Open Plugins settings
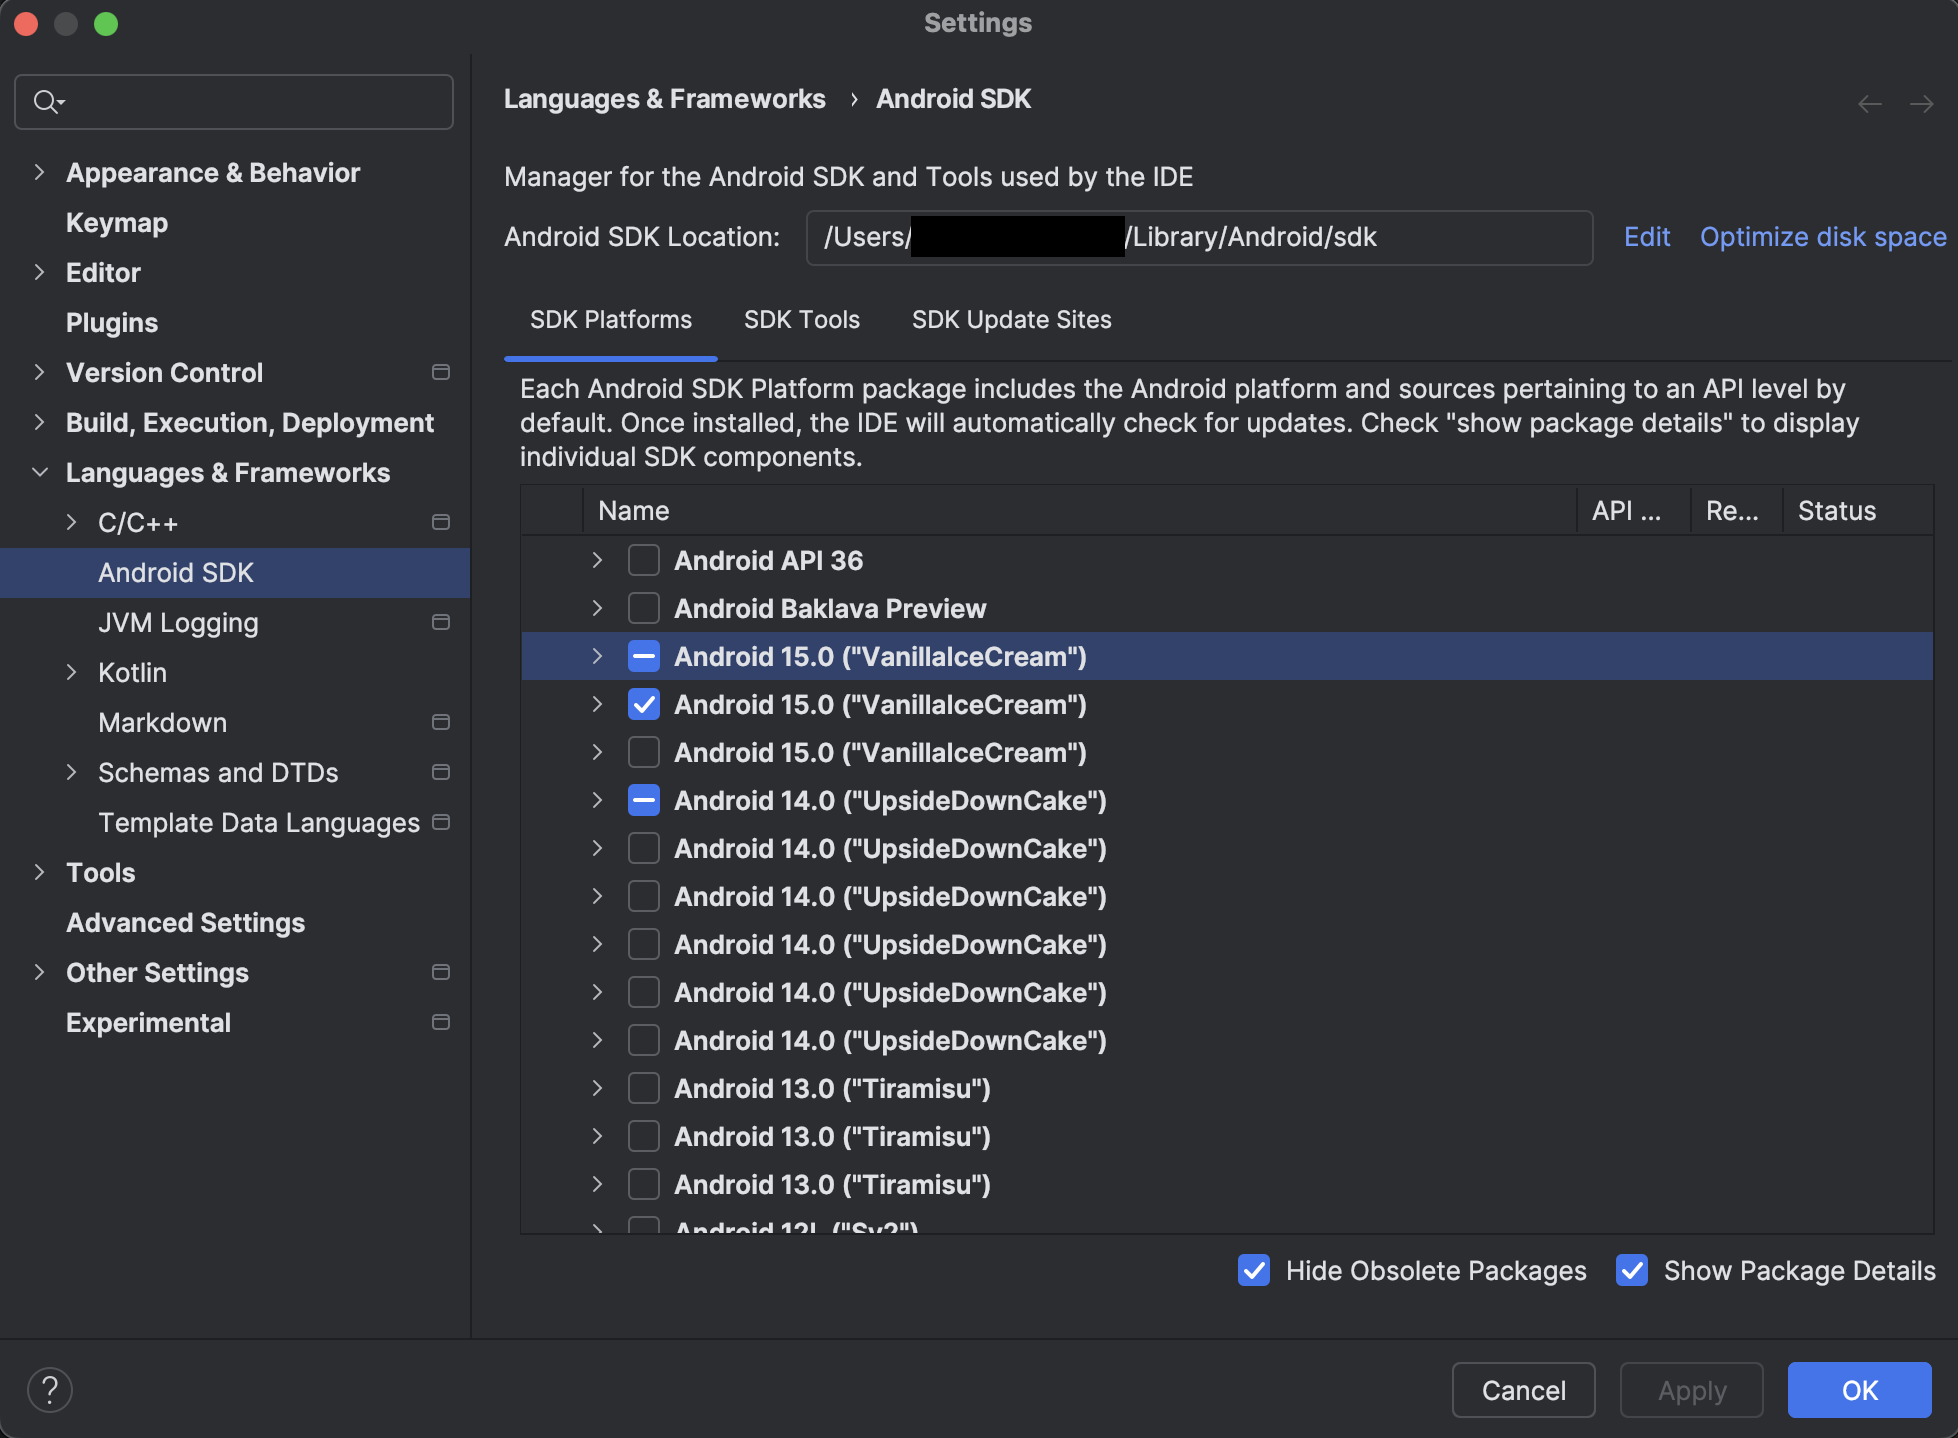The width and height of the screenshot is (1958, 1438). click(x=112, y=322)
